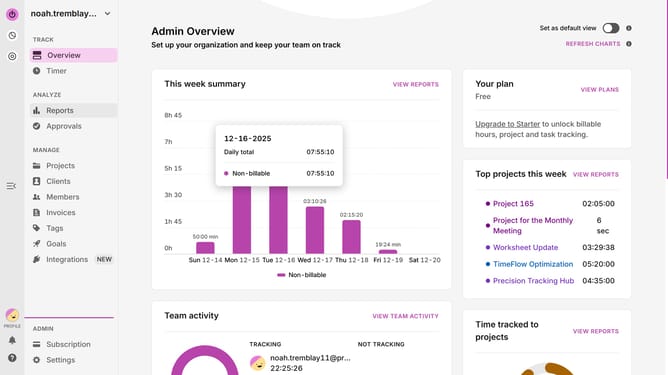Click info icon next to default view toggle

click(629, 28)
